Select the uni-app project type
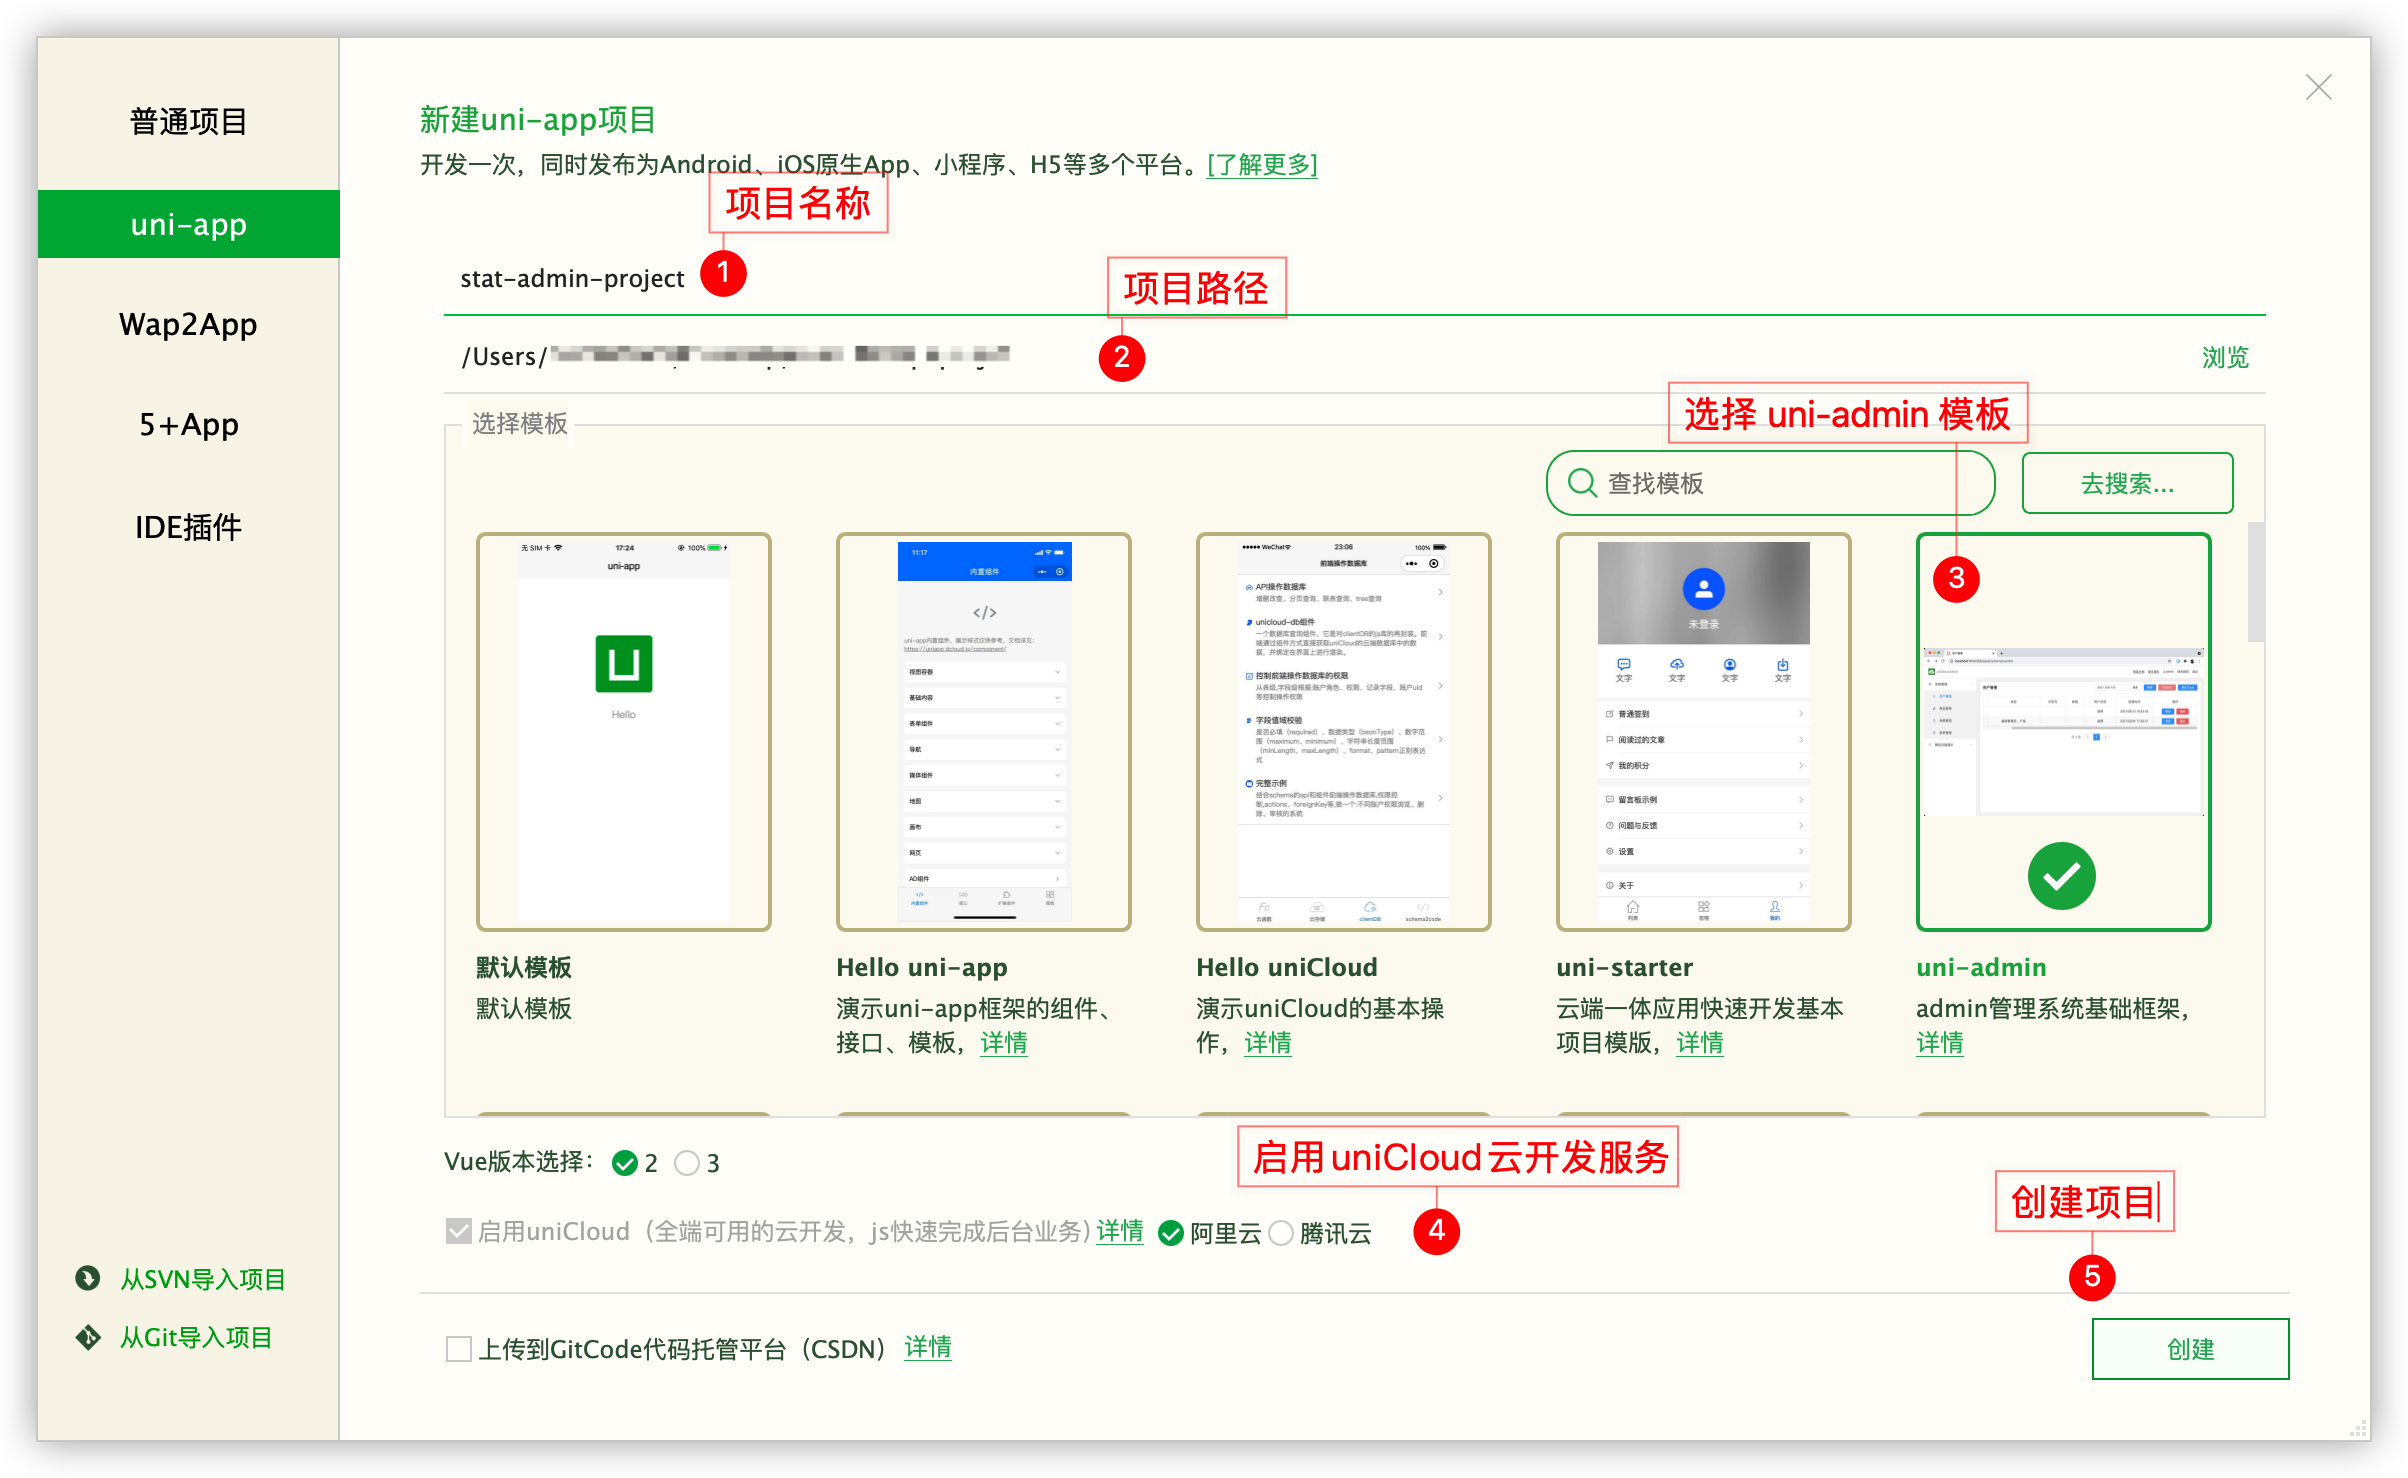This screenshot has height=1478, width=2408. coord(189,224)
